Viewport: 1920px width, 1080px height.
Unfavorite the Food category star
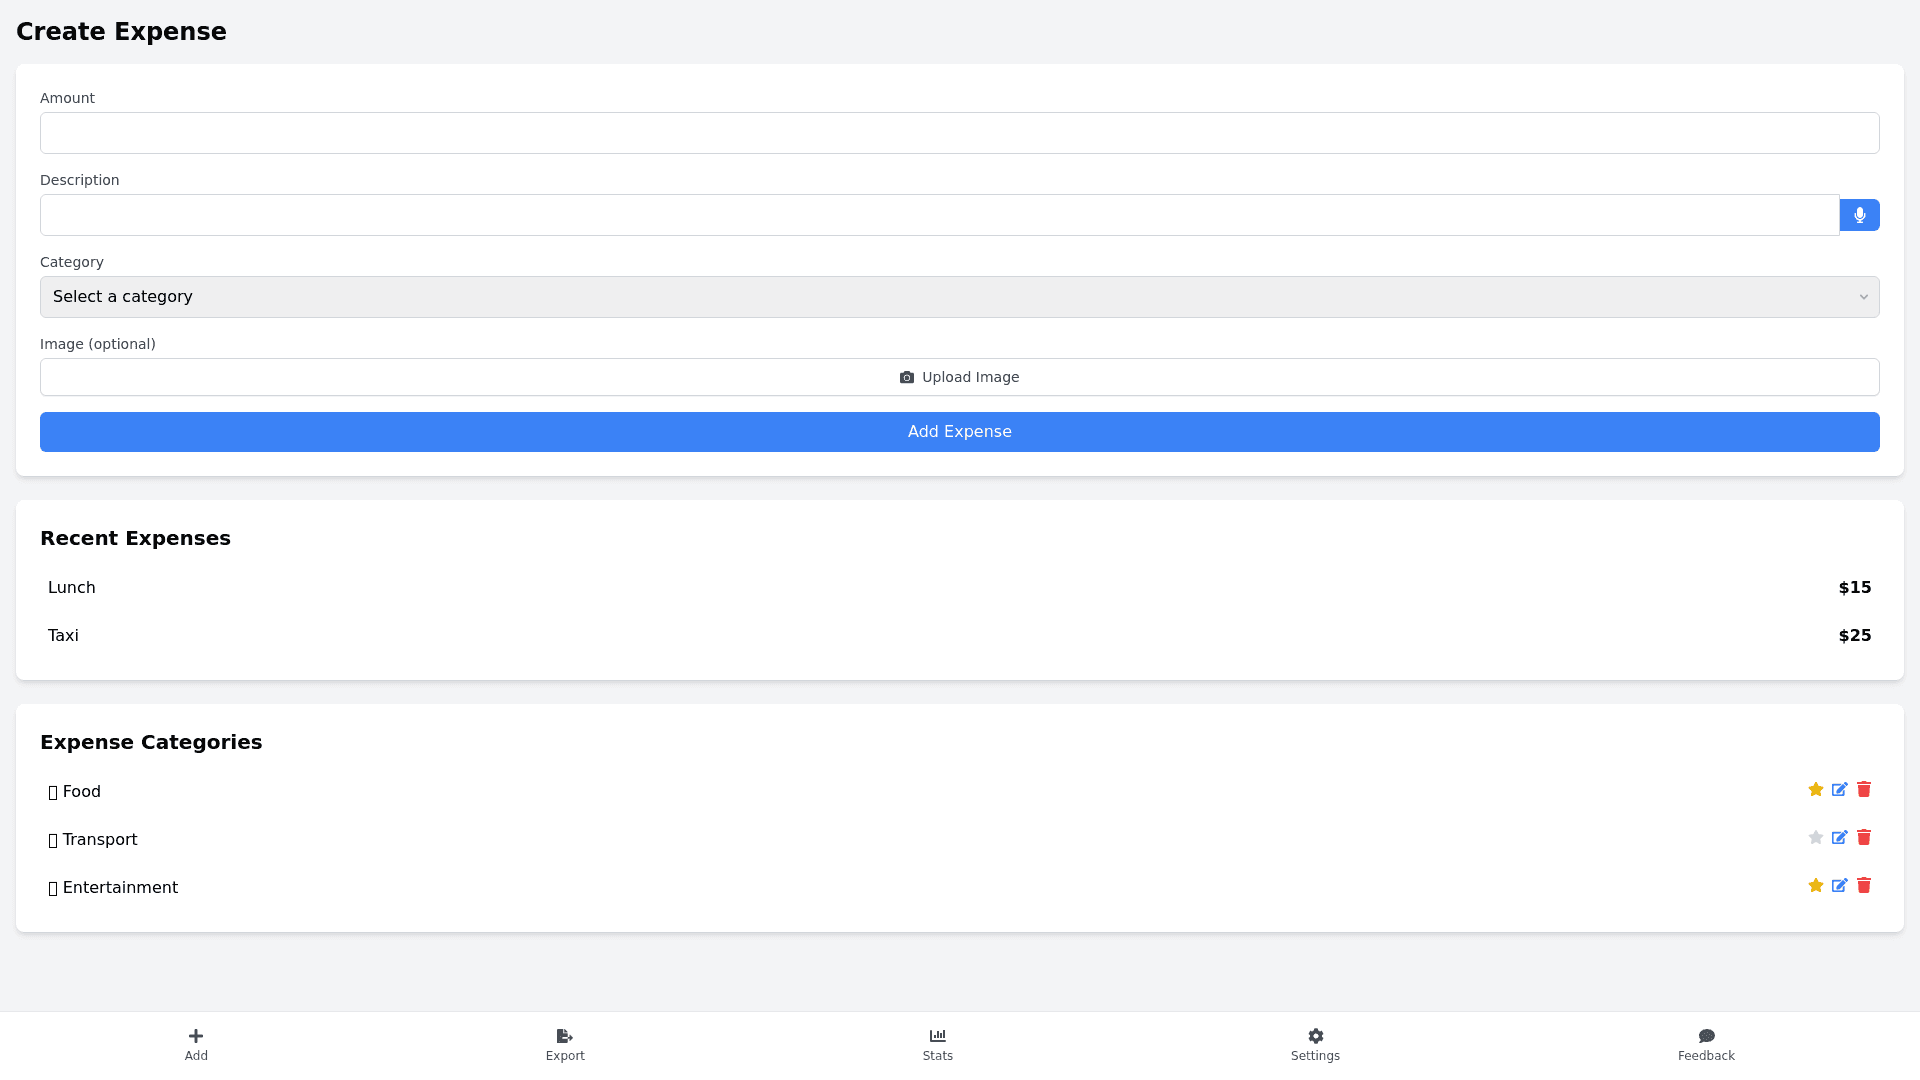click(x=1816, y=790)
